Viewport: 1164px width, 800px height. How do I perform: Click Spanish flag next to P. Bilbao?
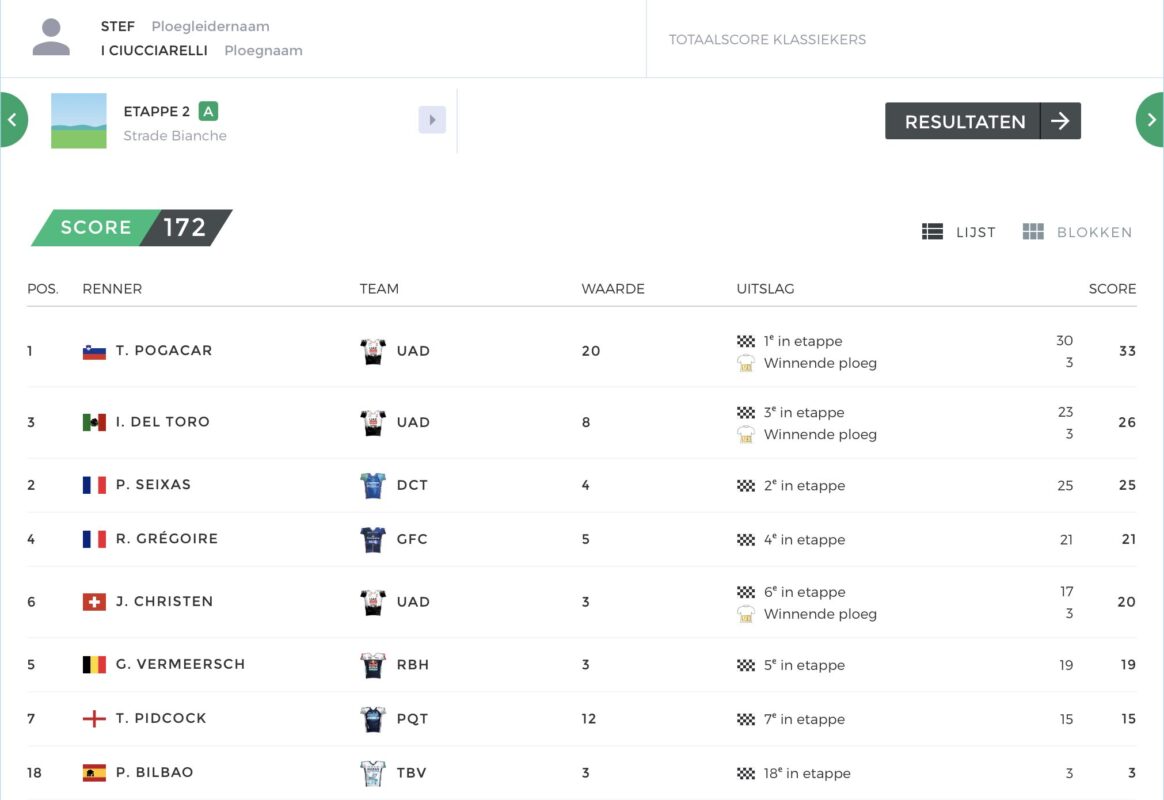pyautogui.click(x=94, y=773)
